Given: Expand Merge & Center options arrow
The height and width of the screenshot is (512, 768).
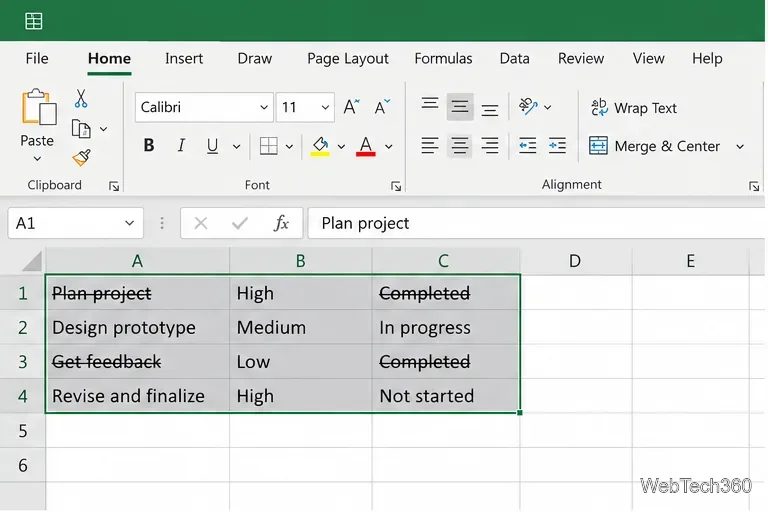Looking at the screenshot, I should click(x=740, y=146).
